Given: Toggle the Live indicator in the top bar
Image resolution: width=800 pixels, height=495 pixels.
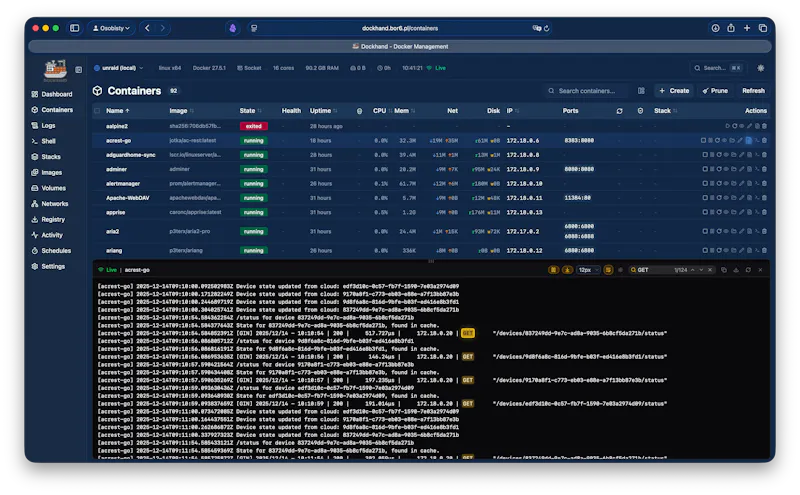Looking at the screenshot, I should [436, 68].
